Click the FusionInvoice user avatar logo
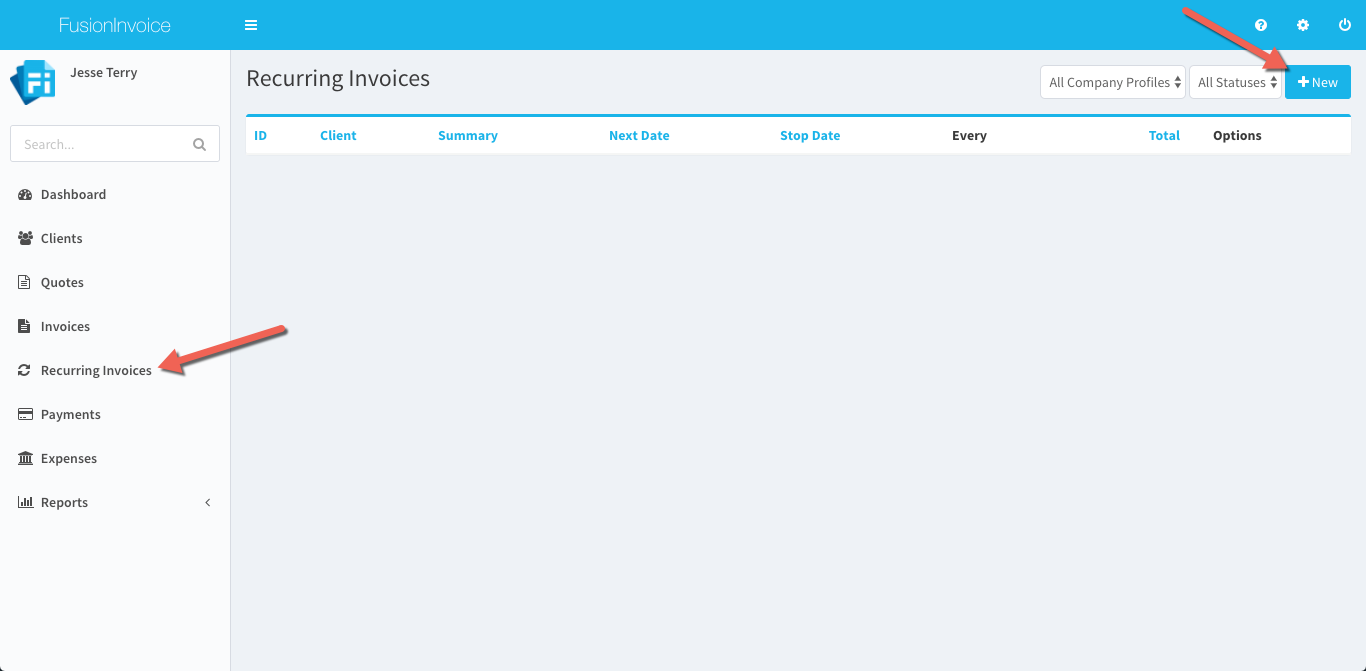1366x671 pixels. [33, 82]
